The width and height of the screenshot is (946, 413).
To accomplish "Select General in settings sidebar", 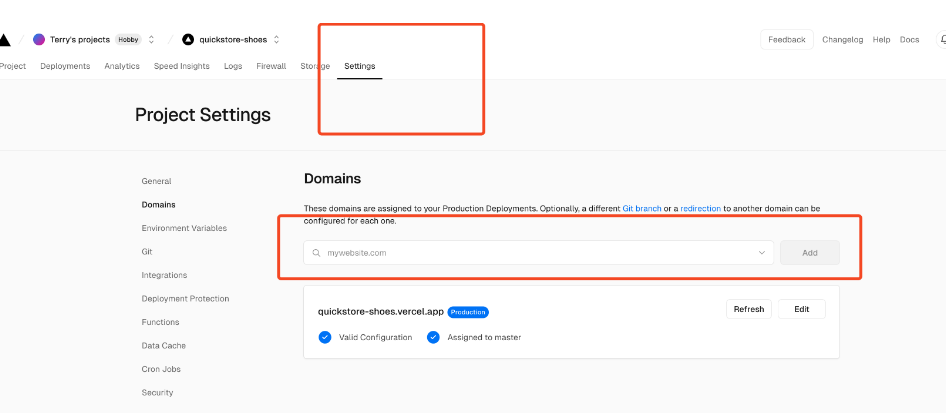I will pos(156,181).
